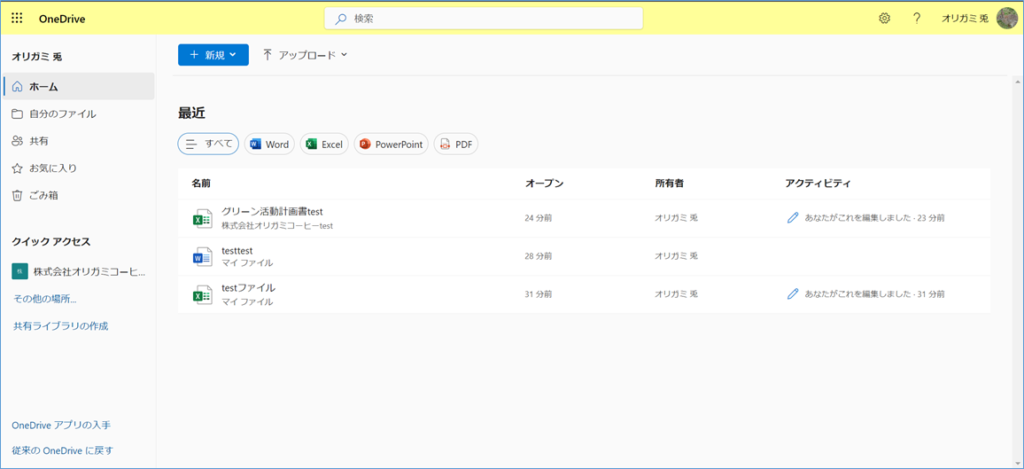
Task: Click 共有ライブラリの作成 link
Action: click(x=60, y=326)
